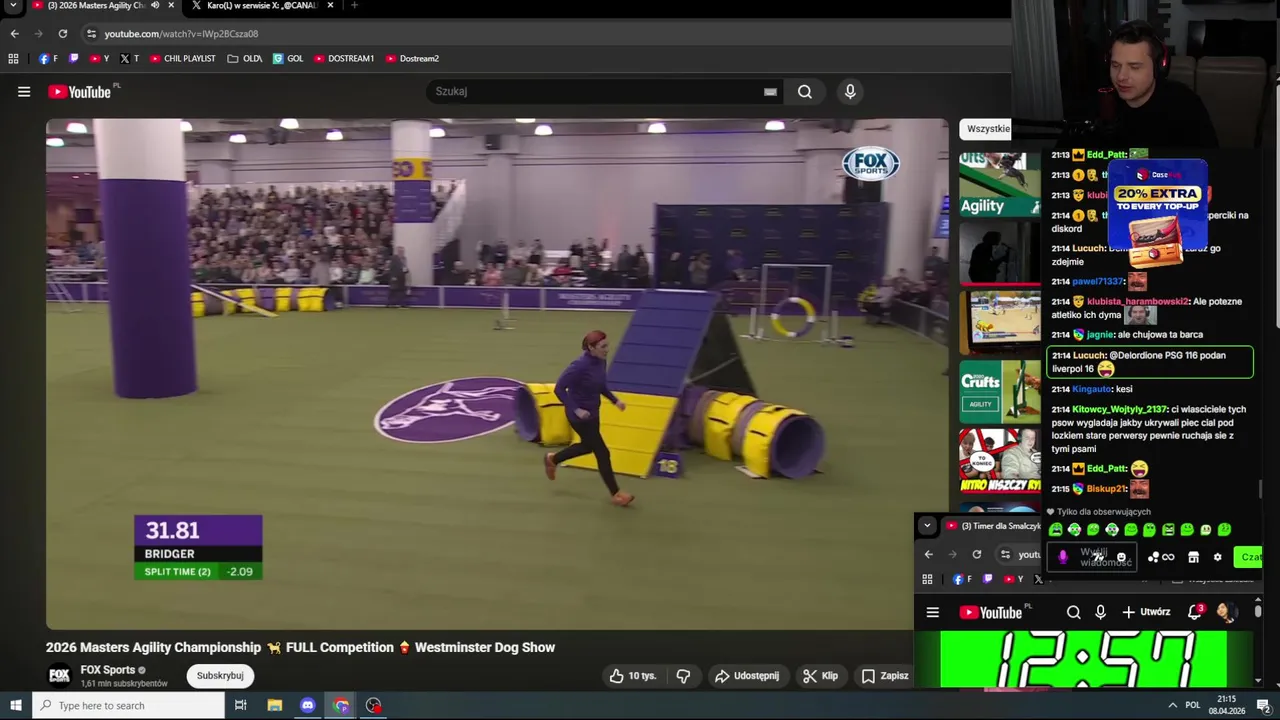Switch to the Timer dla Smalczyk tab
The height and width of the screenshot is (720, 1280).
tap(994, 525)
